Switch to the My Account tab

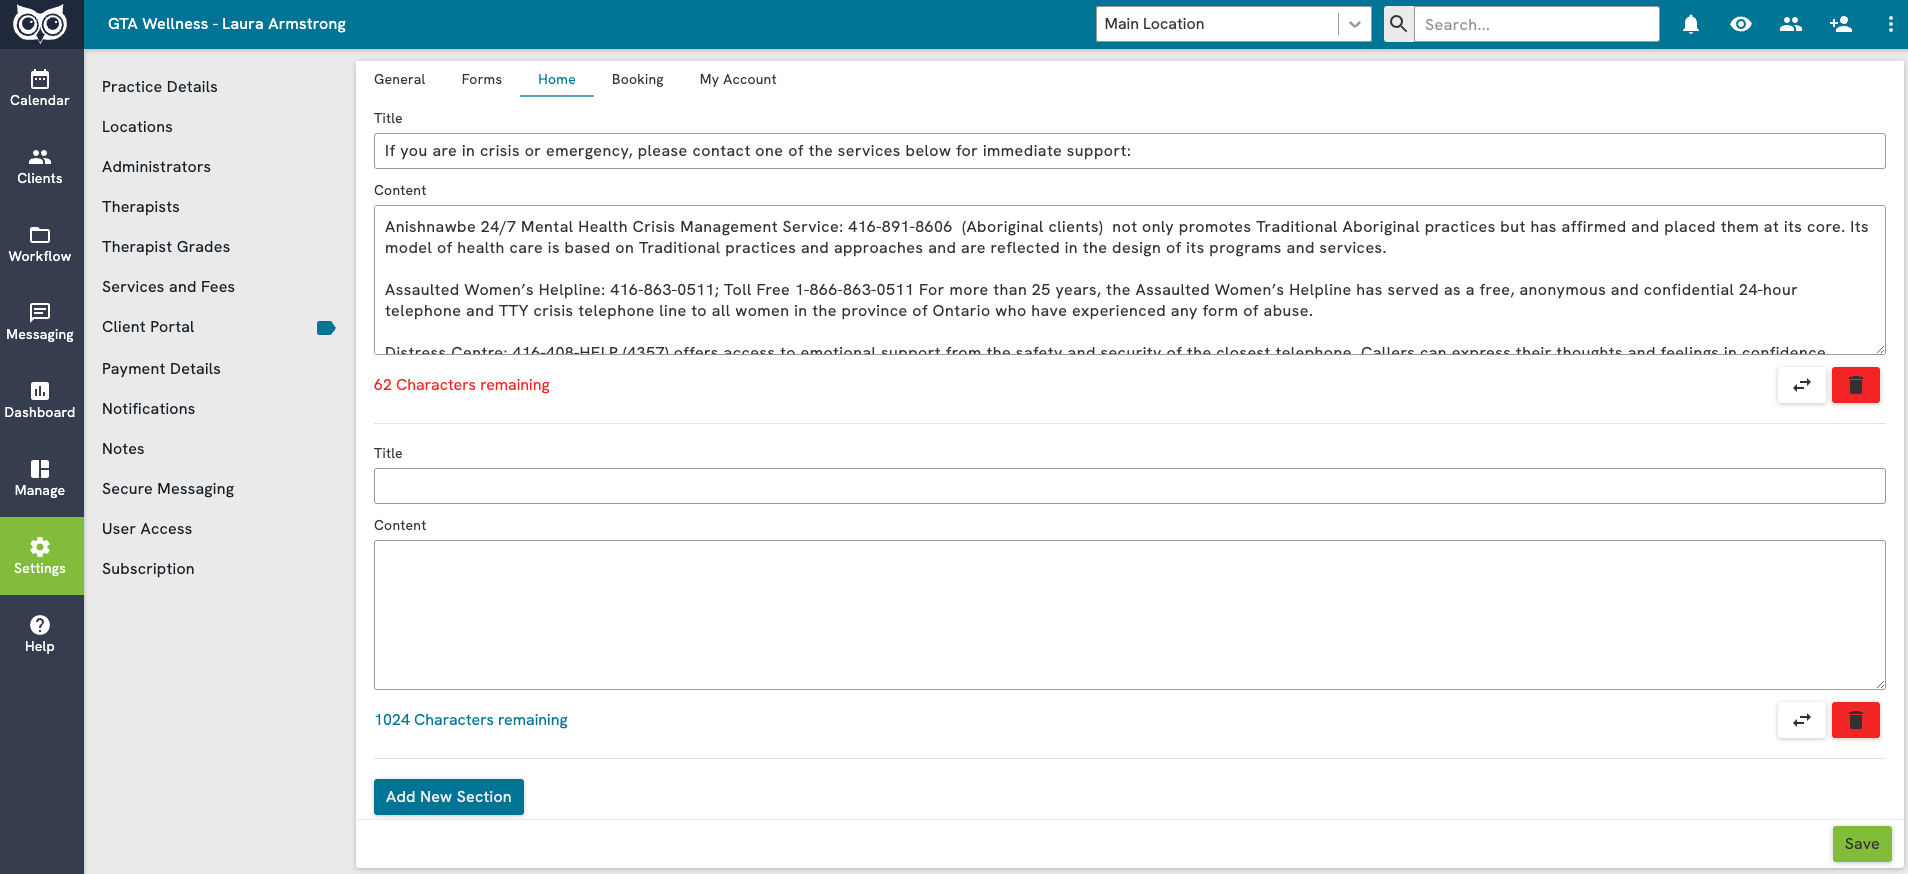coord(738,79)
